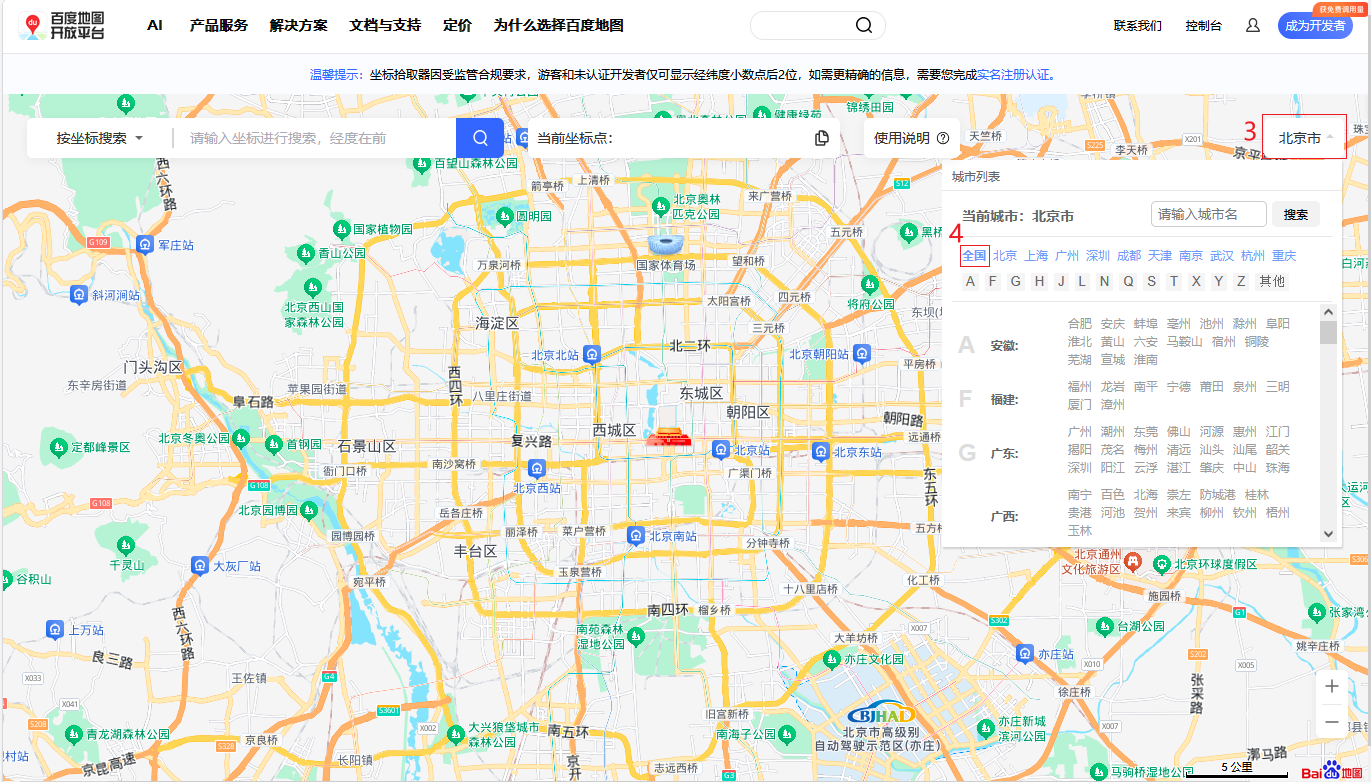This screenshot has height=782, width=1371.
Task: Click the 北京东站 station marker
Action: click(x=821, y=451)
